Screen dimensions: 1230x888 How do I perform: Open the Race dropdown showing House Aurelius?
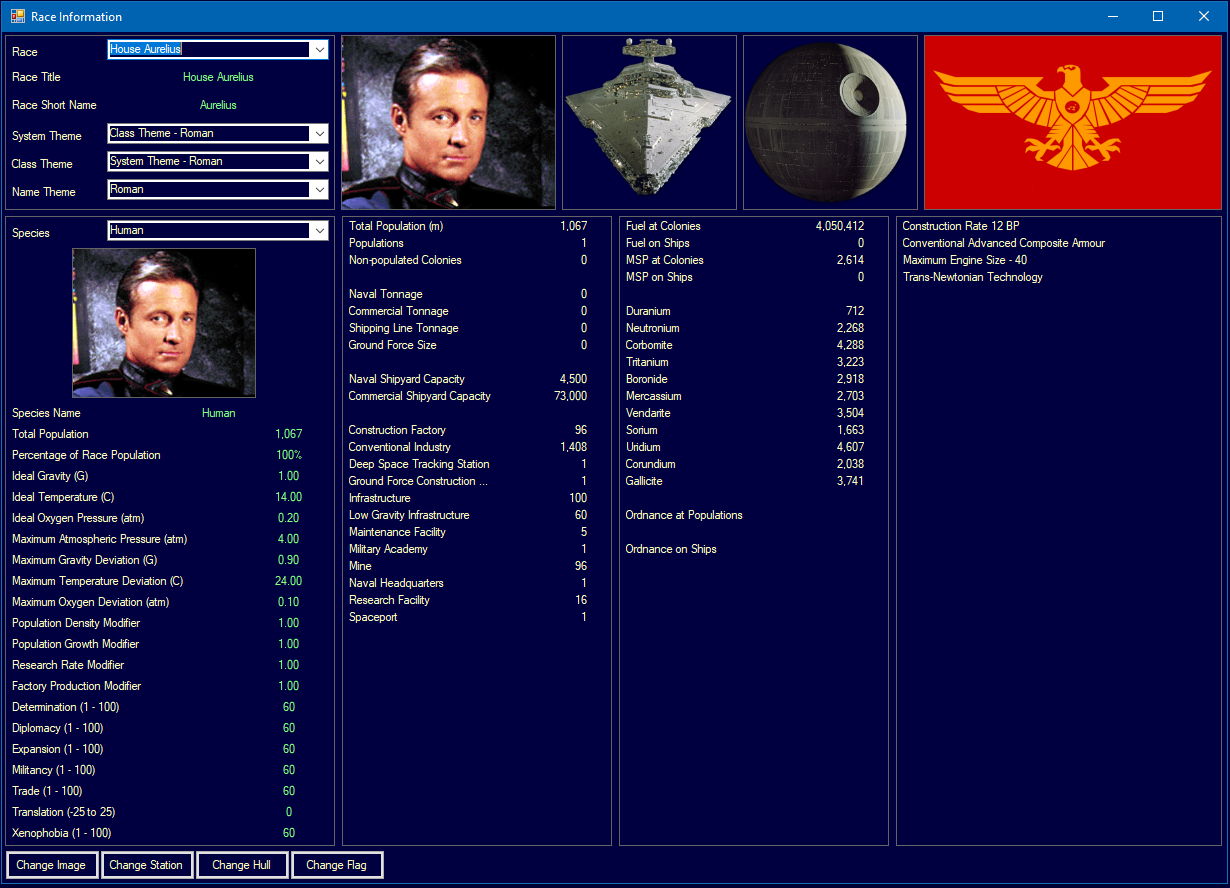218,49
